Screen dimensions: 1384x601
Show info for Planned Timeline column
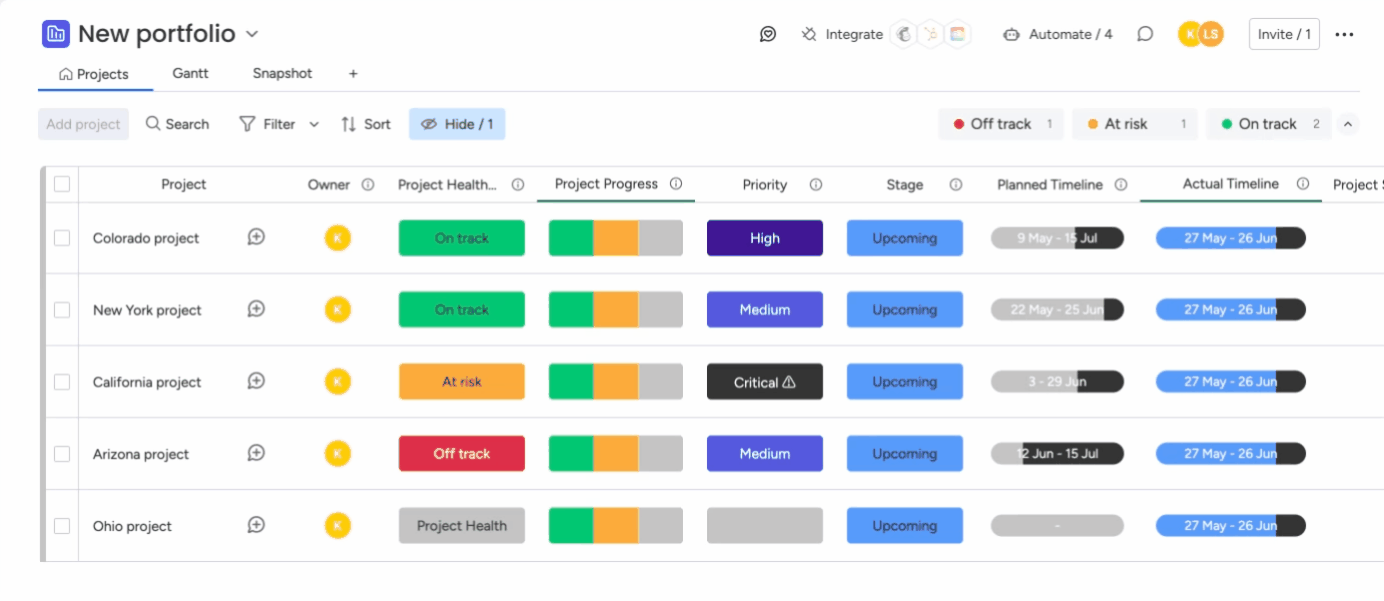tap(1121, 185)
